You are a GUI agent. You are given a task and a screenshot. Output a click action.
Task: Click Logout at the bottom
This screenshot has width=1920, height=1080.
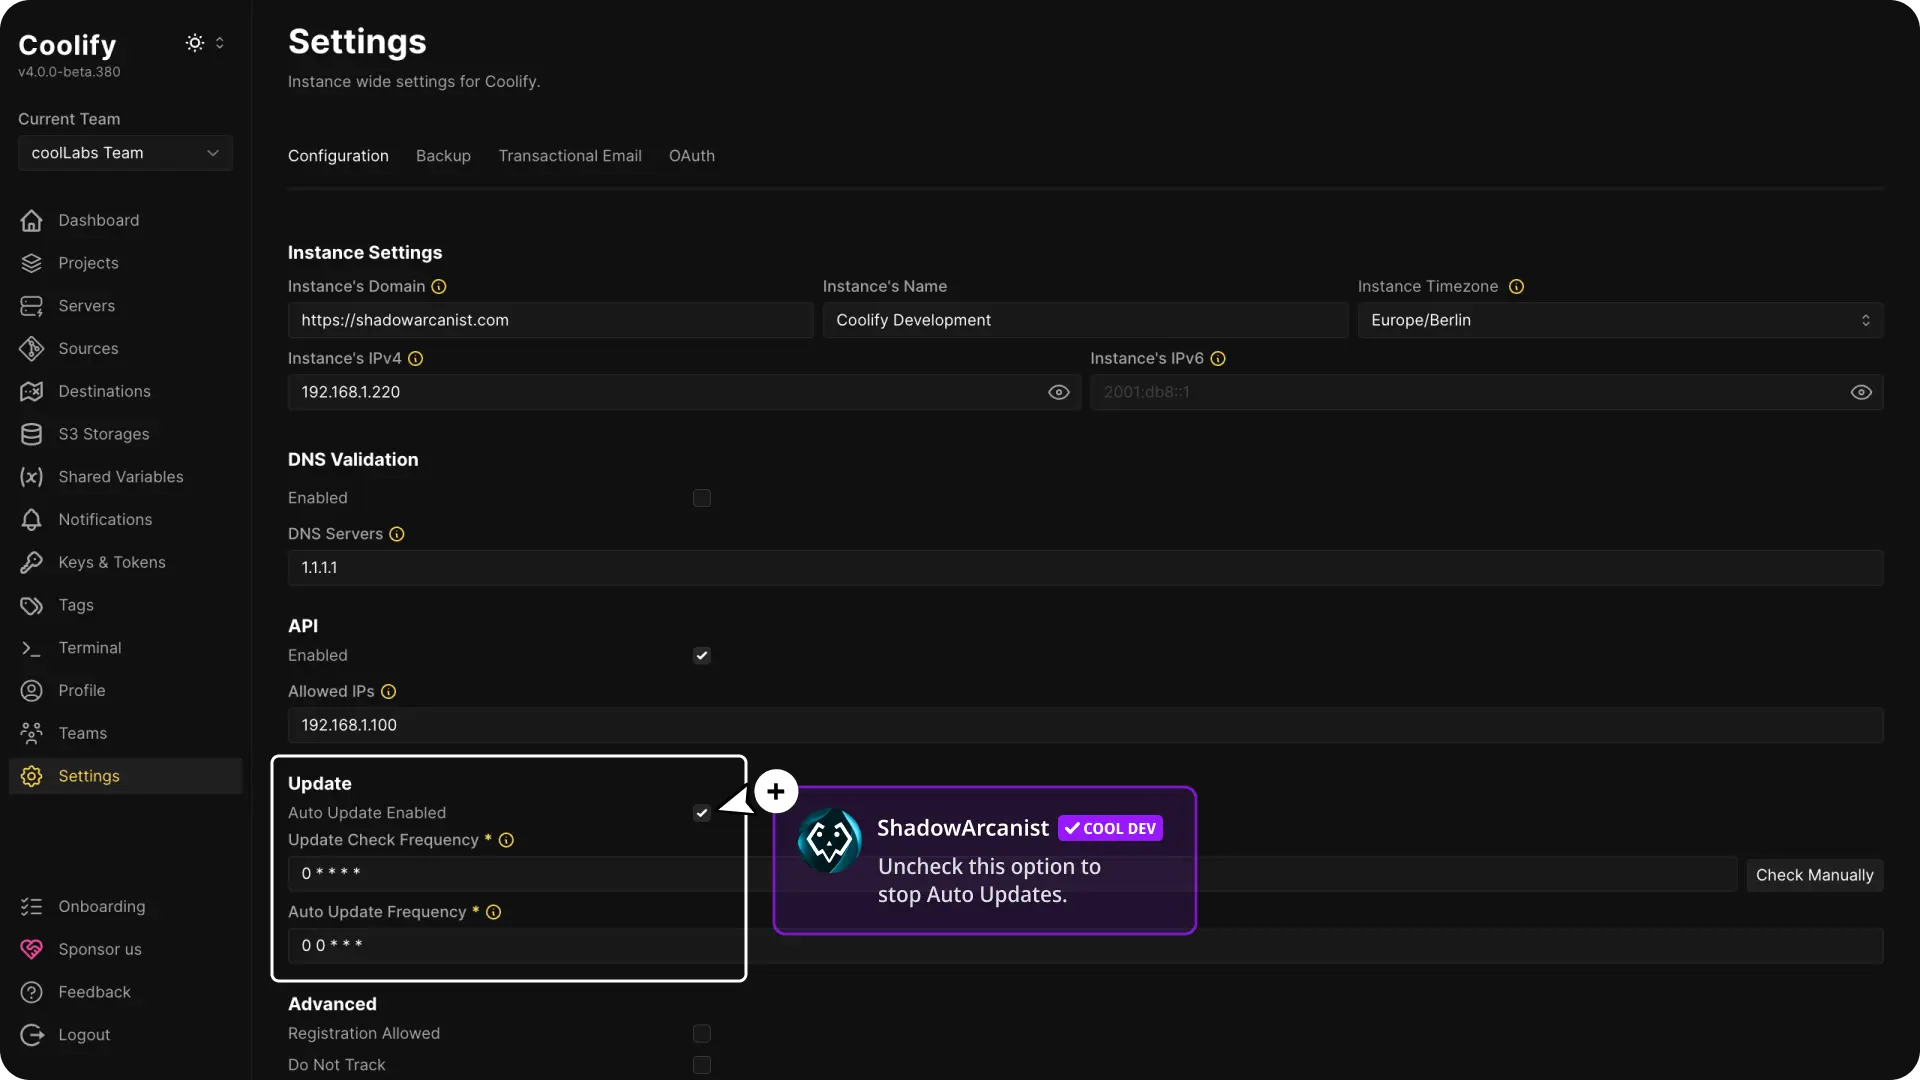click(84, 1034)
